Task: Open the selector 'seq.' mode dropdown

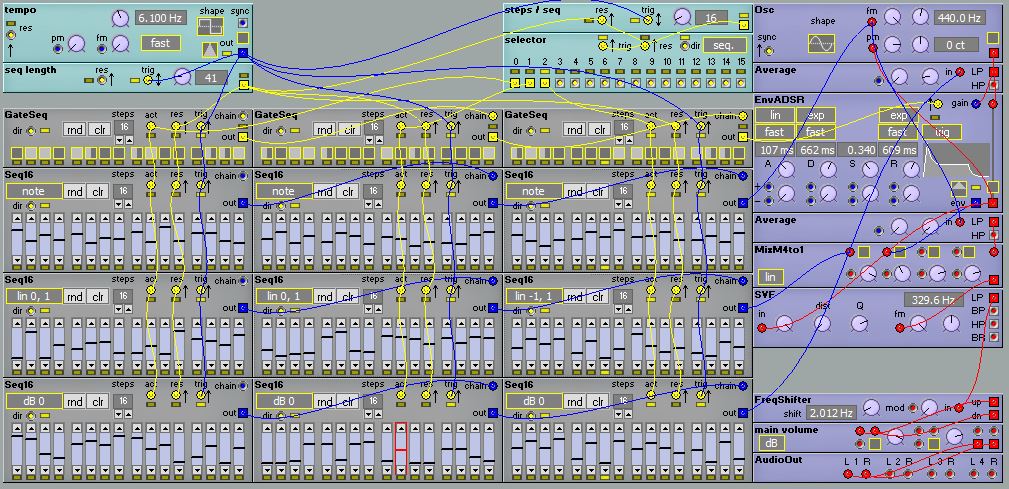Action: (725, 45)
